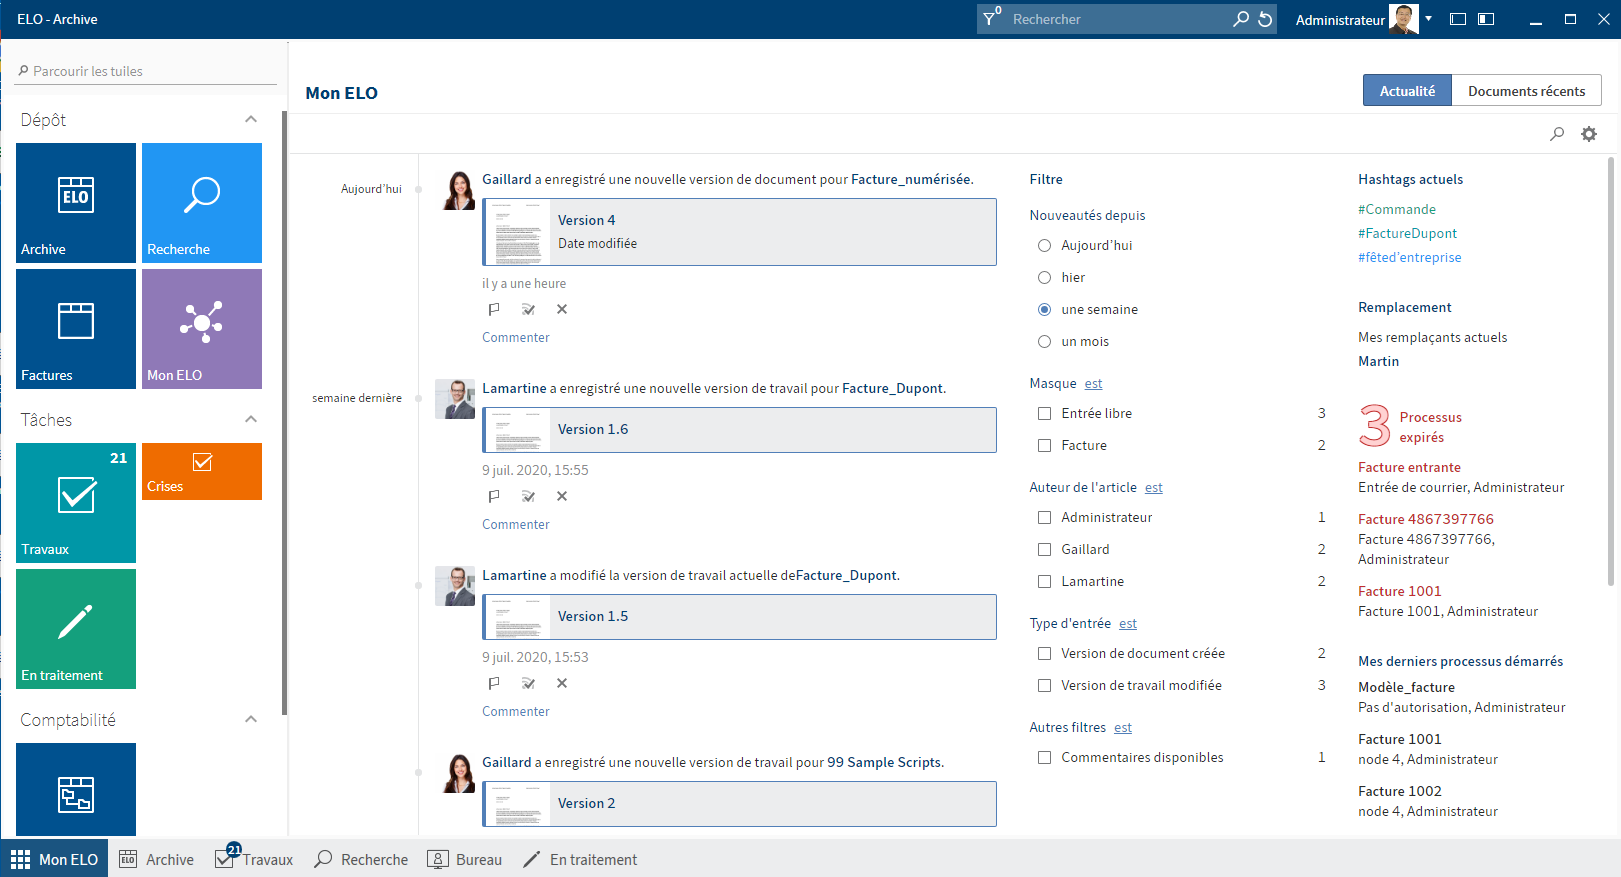
Task: Select the Aujourd'hui radio button
Action: coord(1044,245)
